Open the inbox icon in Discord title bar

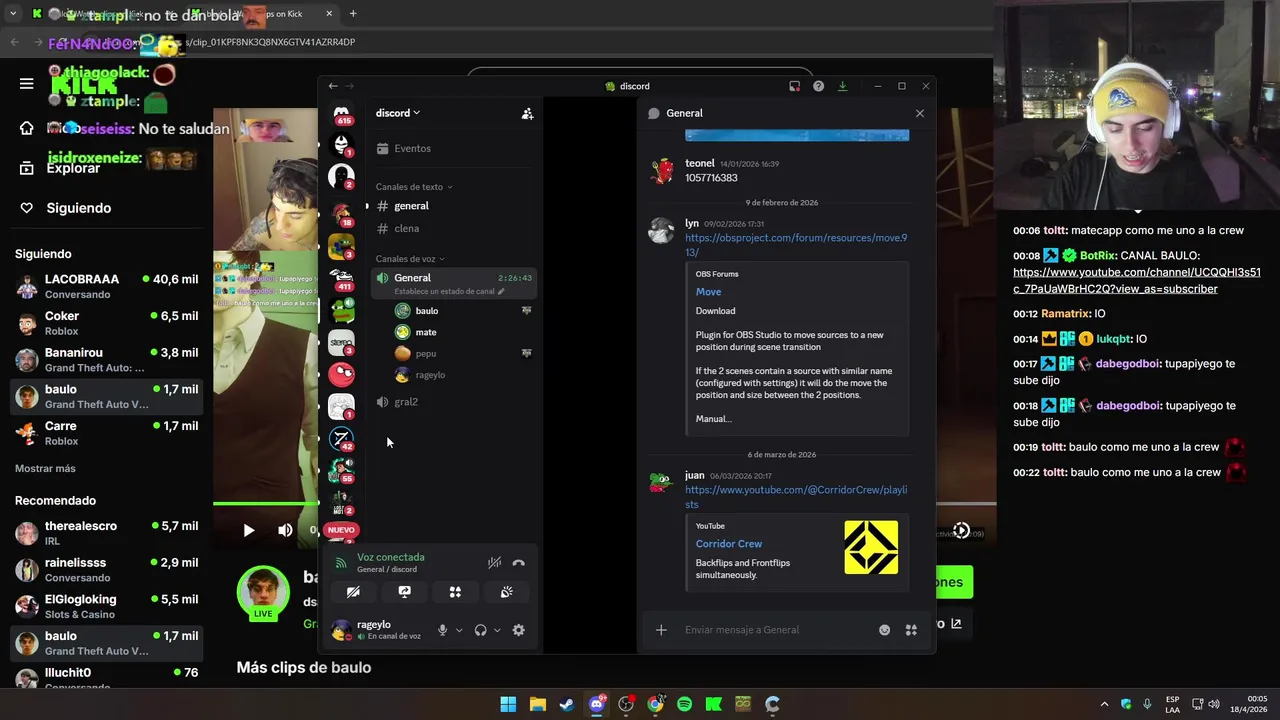(794, 86)
